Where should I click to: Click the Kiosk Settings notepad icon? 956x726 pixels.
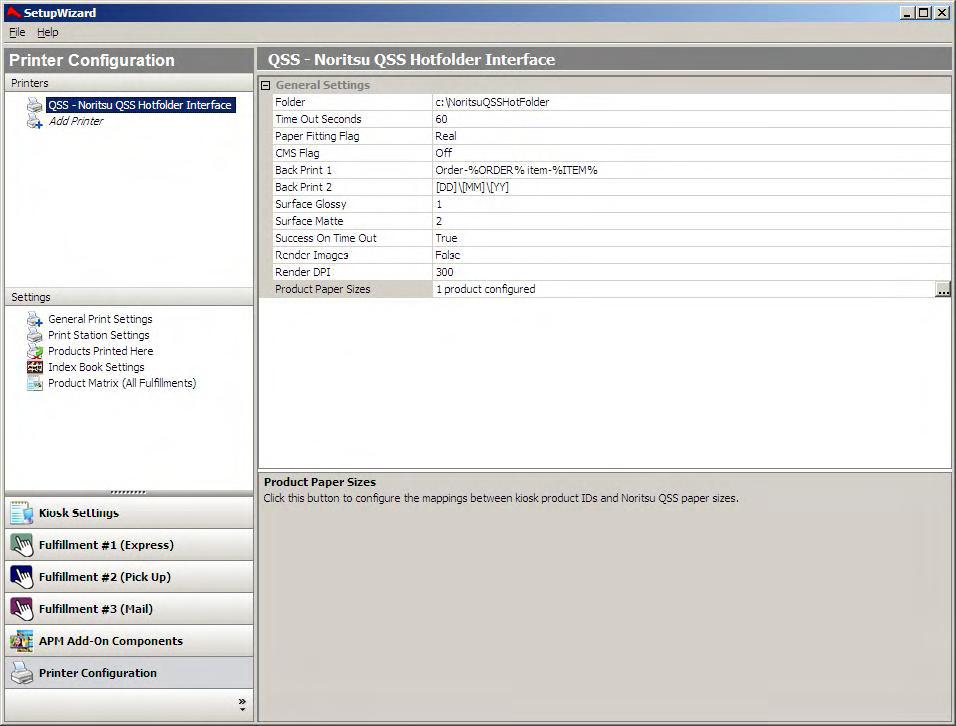(x=22, y=513)
